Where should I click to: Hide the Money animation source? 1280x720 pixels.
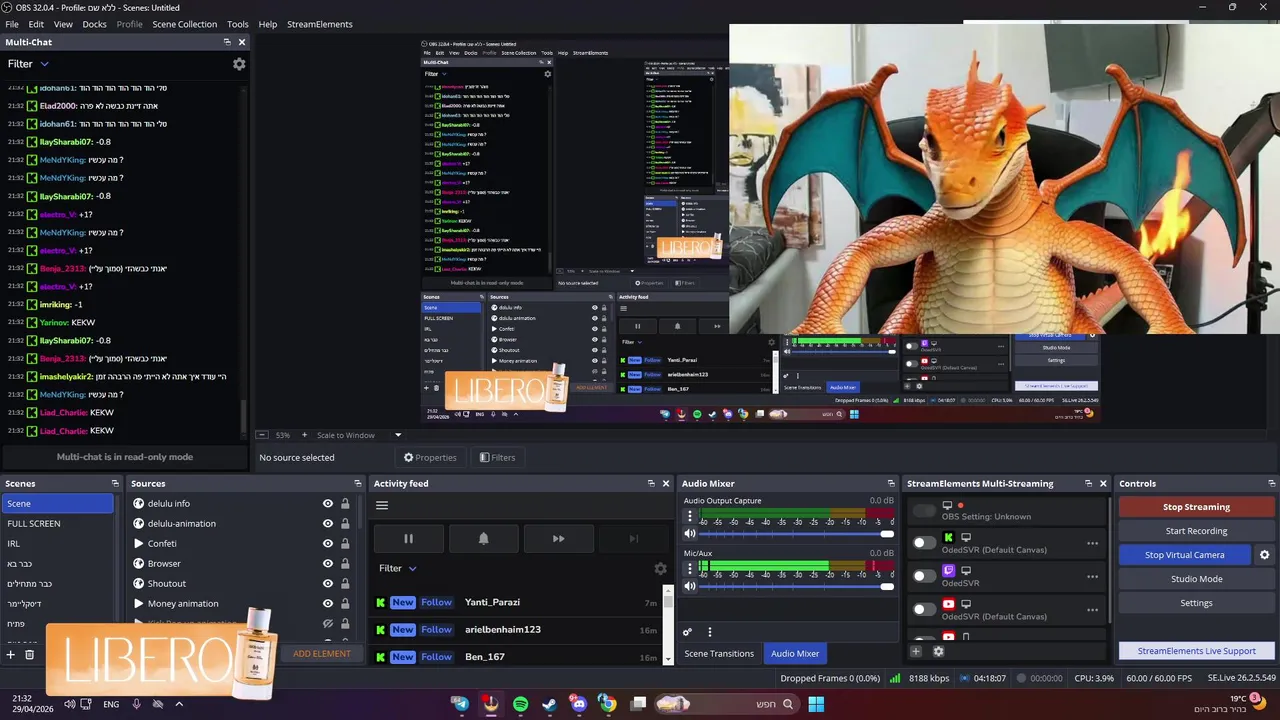(327, 604)
